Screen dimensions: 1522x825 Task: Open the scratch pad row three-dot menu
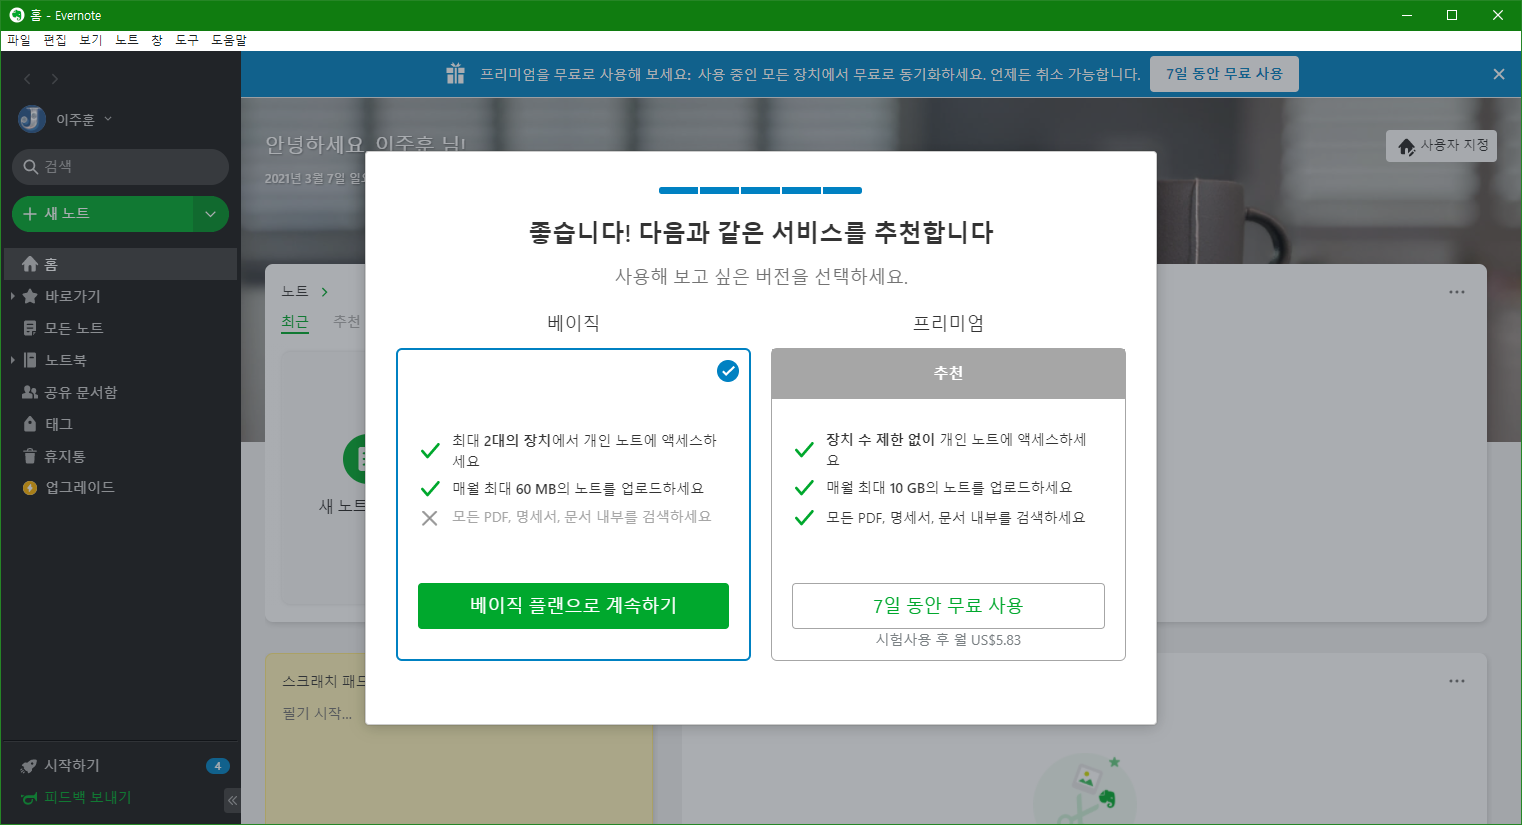(x=1457, y=681)
